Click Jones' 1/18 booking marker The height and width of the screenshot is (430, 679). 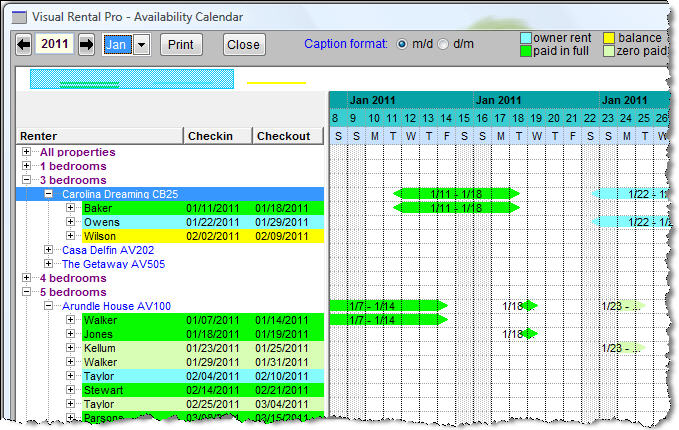[x=529, y=334]
